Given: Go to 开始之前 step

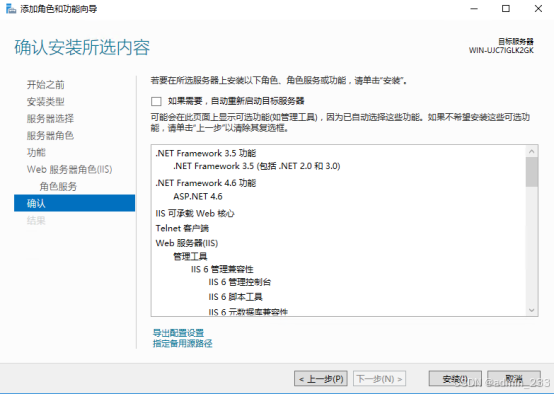Looking at the screenshot, I should click(46, 85).
